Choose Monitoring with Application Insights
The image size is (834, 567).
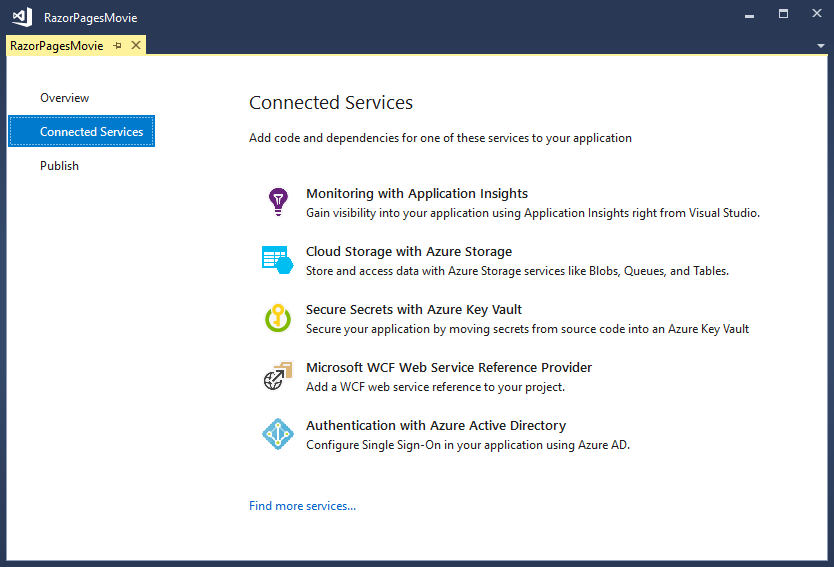[x=416, y=194]
